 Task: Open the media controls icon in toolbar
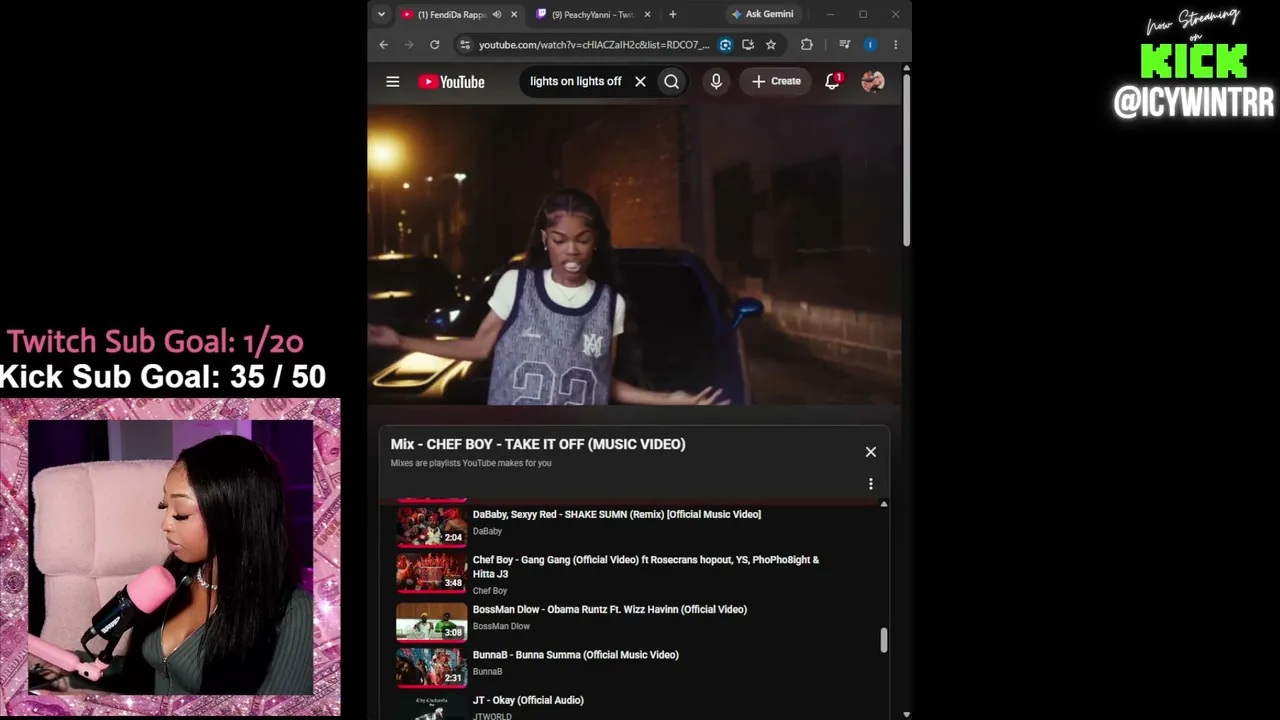pyautogui.click(x=845, y=45)
